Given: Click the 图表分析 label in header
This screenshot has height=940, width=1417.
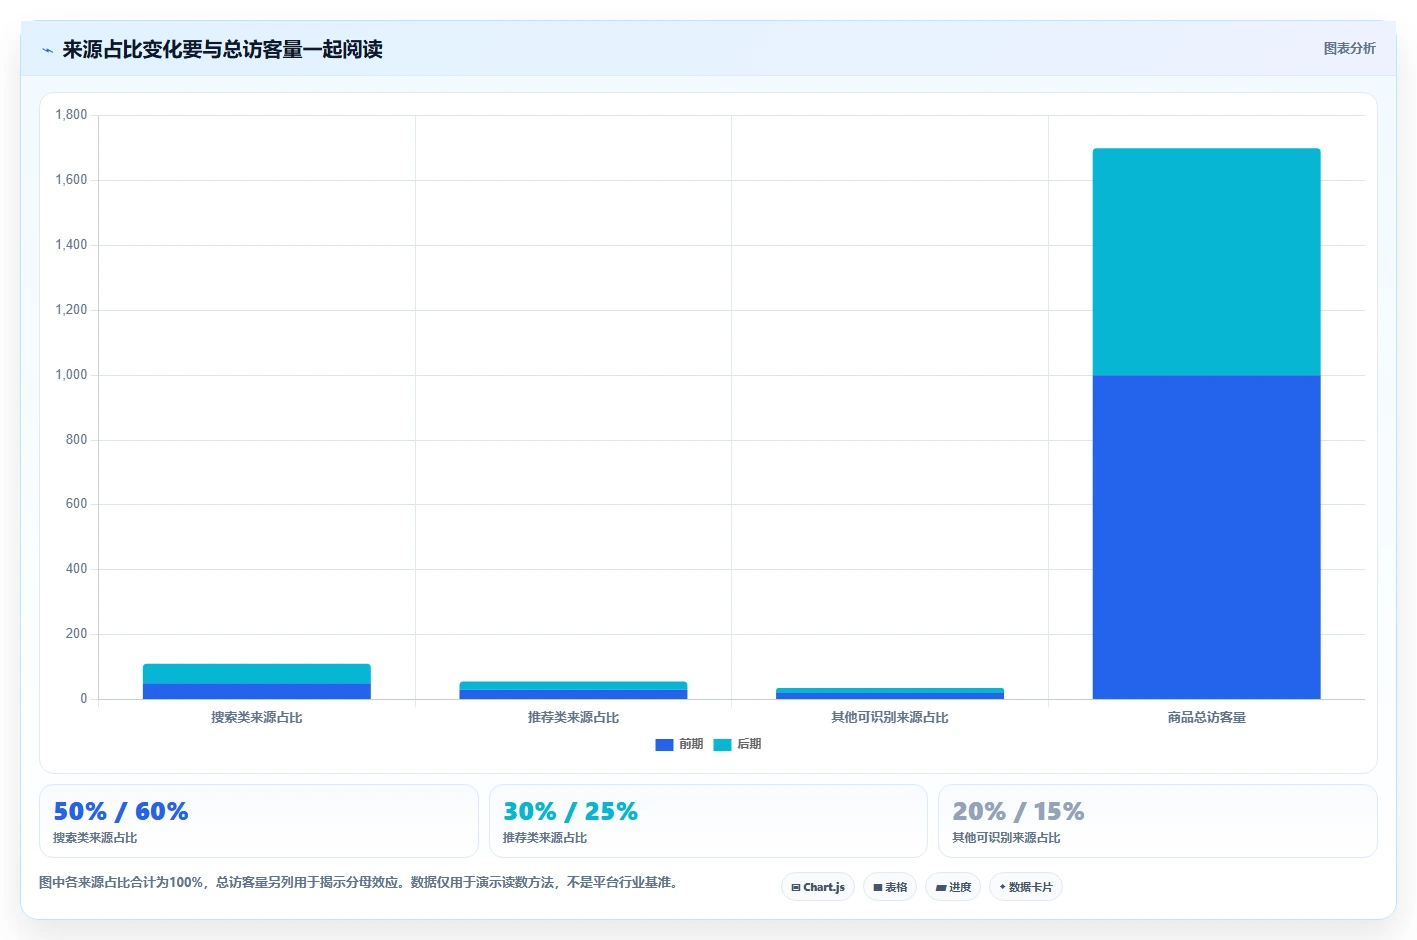Looking at the screenshot, I should pos(1349,48).
